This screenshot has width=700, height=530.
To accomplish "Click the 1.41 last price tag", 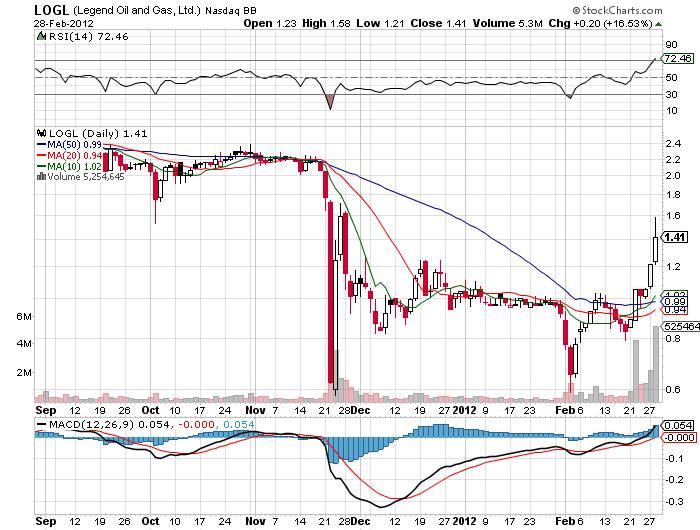I will pyautogui.click(x=675, y=237).
